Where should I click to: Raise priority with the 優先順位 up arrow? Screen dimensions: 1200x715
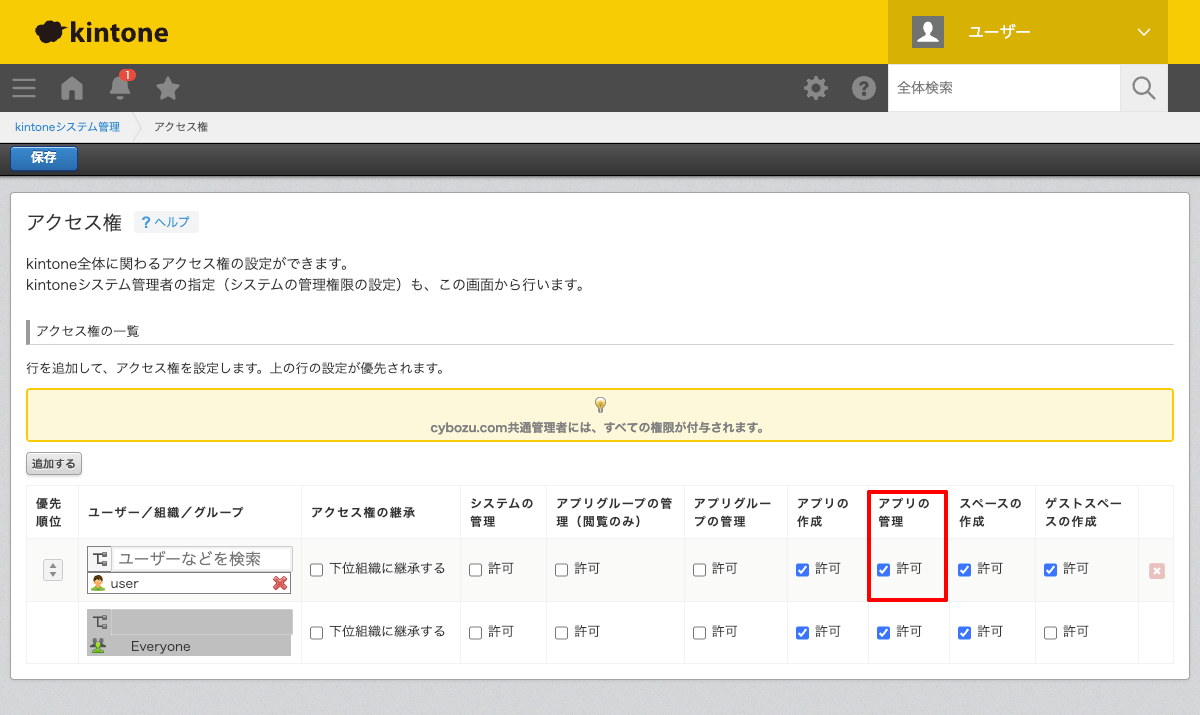pyautogui.click(x=52, y=563)
